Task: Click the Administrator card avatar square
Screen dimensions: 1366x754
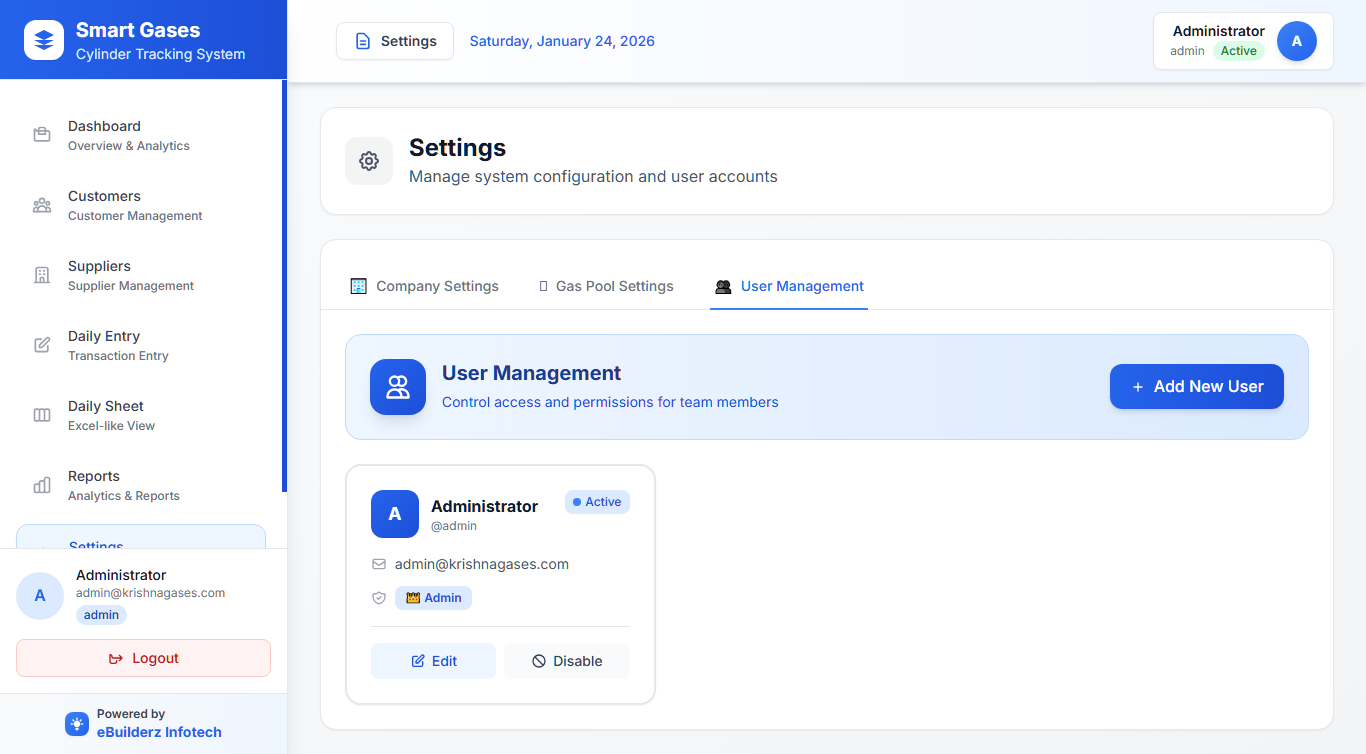Action: tap(395, 514)
